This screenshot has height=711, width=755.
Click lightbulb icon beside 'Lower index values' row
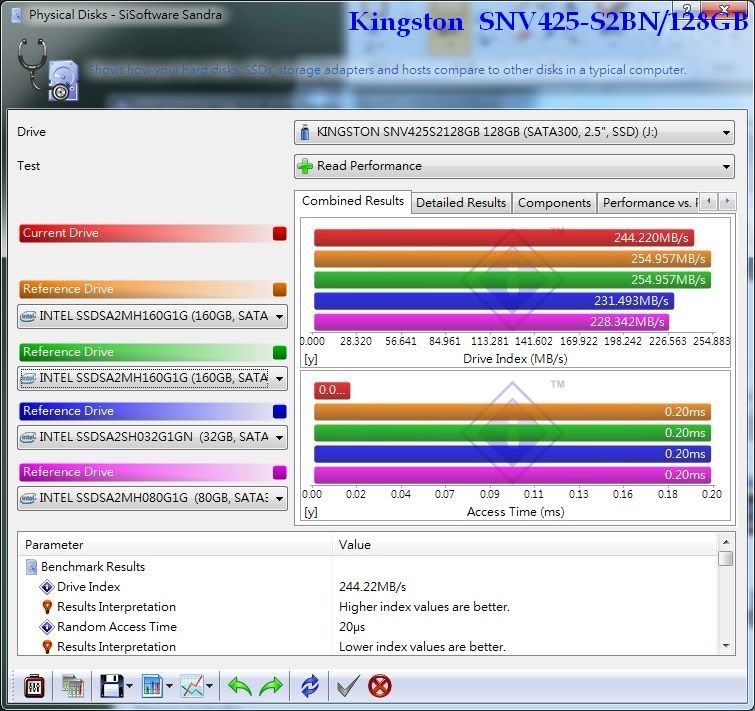coord(47,646)
